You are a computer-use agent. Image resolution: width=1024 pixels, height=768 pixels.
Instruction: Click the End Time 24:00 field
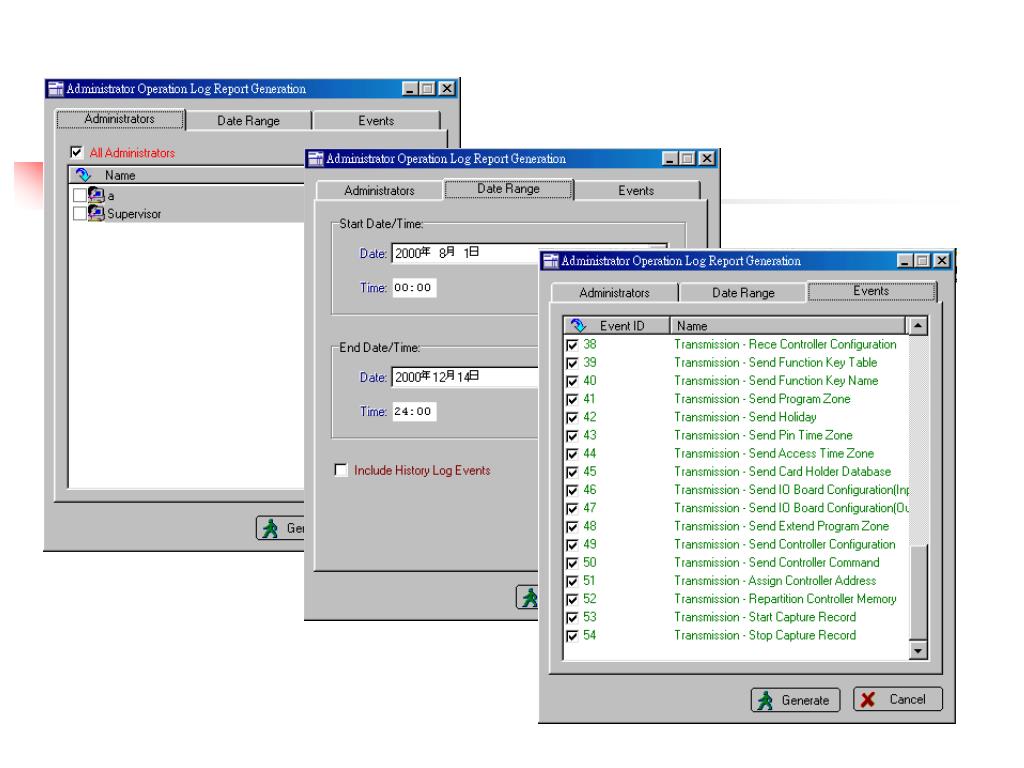(414, 411)
